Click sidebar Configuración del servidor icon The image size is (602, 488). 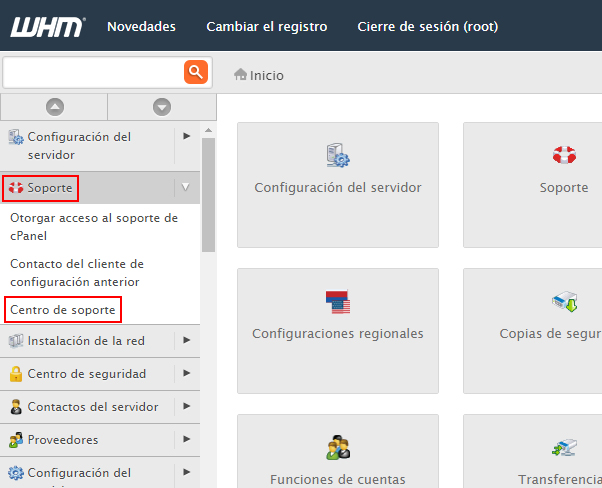(16, 137)
